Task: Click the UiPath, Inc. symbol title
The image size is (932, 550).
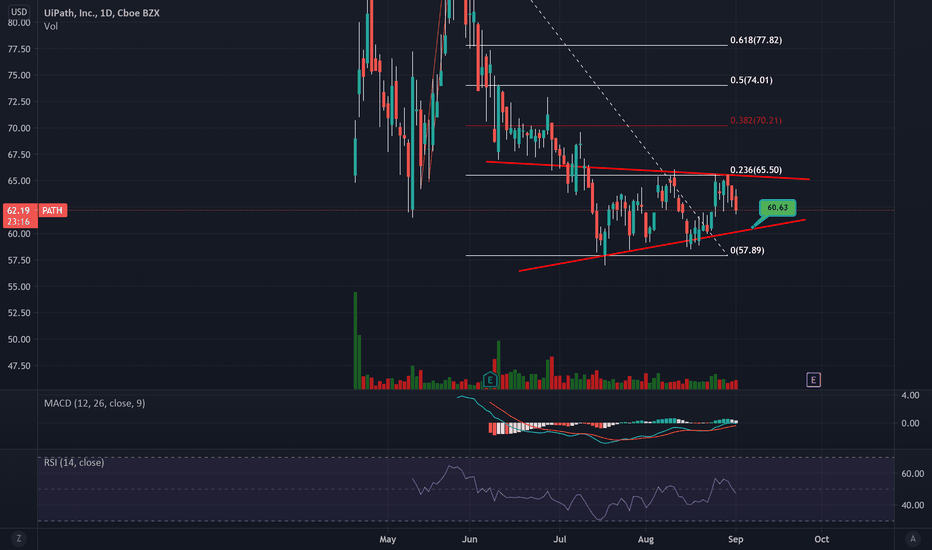Action: pyautogui.click(x=102, y=12)
